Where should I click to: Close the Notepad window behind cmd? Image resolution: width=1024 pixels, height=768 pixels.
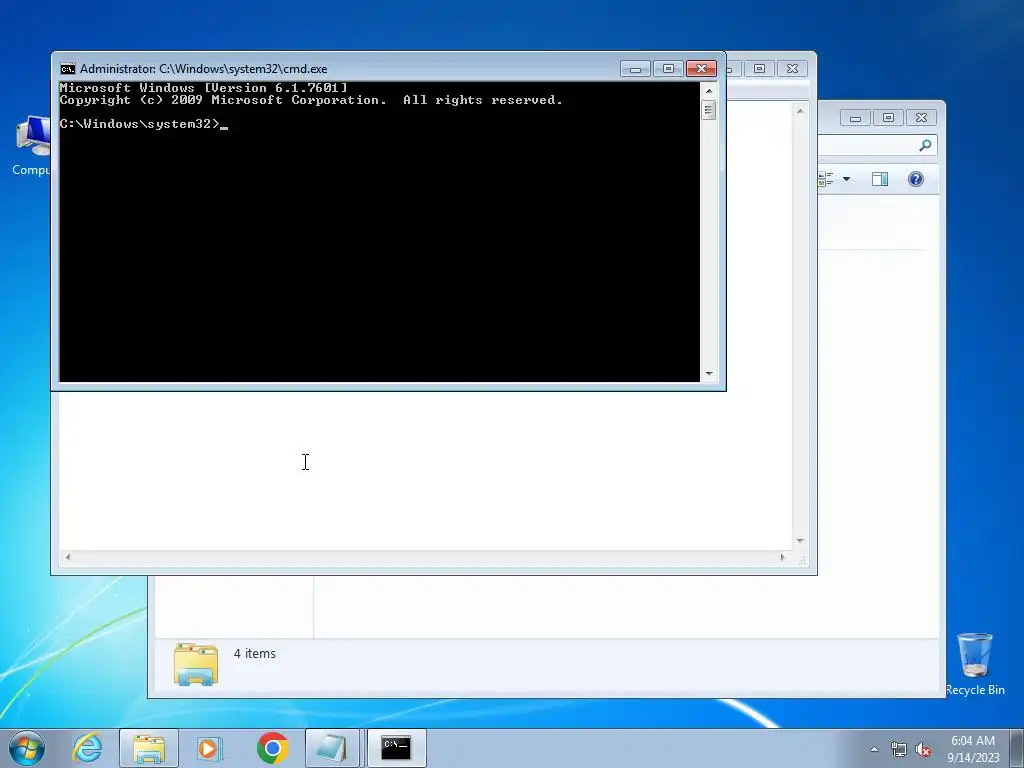click(792, 69)
